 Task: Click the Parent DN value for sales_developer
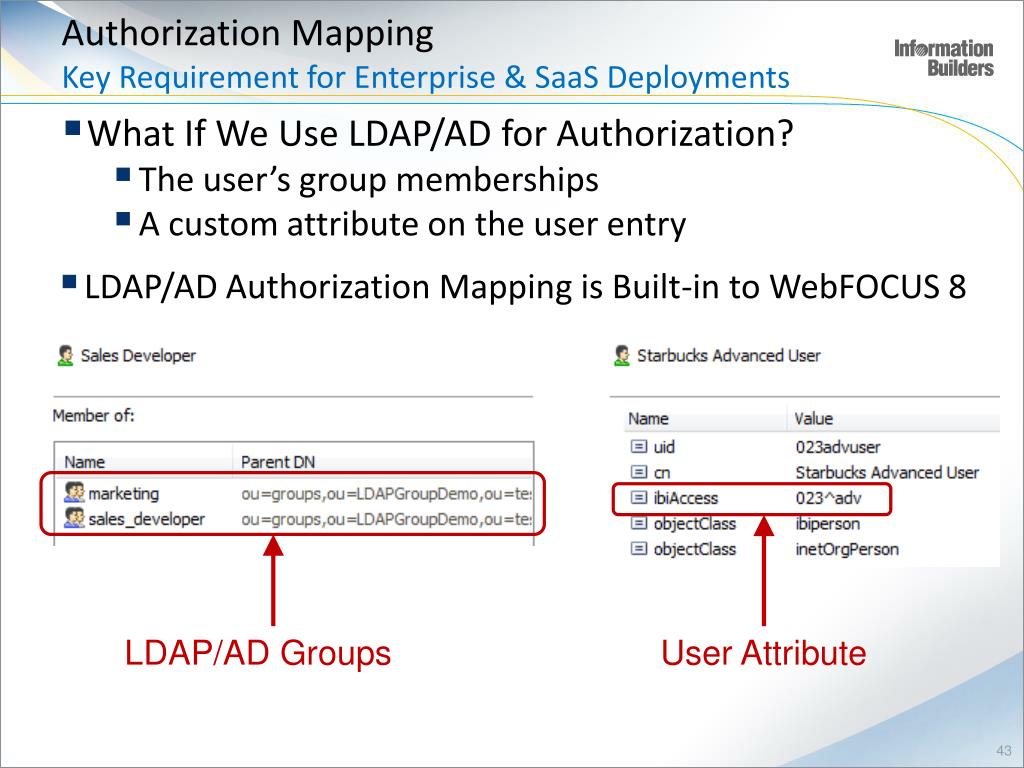pos(386,519)
